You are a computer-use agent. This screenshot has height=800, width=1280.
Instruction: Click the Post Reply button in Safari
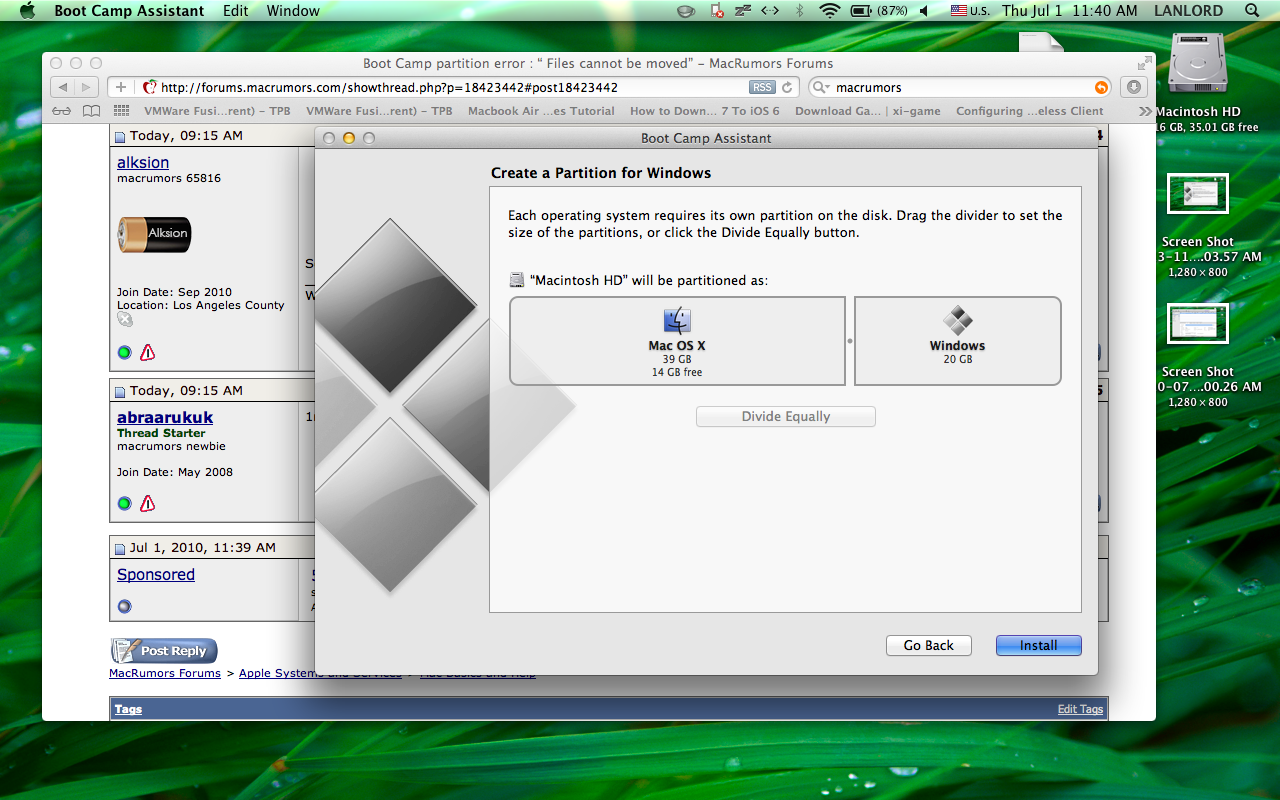pyautogui.click(x=164, y=651)
